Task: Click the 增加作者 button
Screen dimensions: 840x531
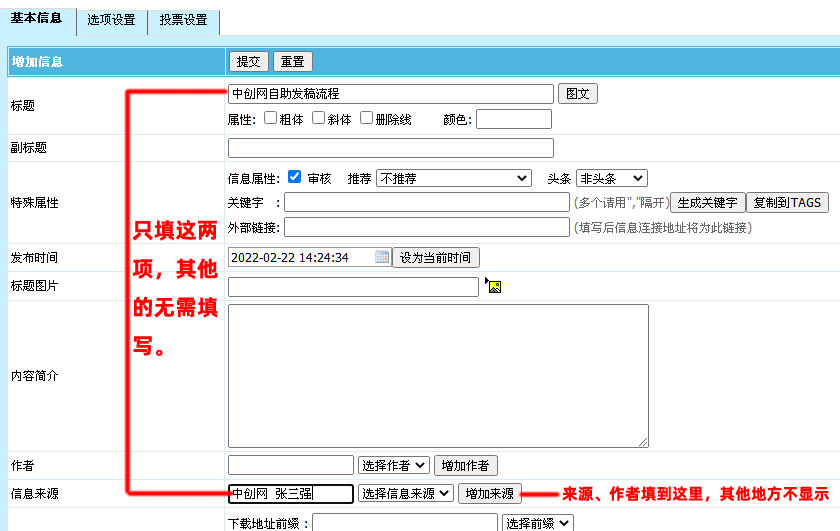Action: point(466,466)
